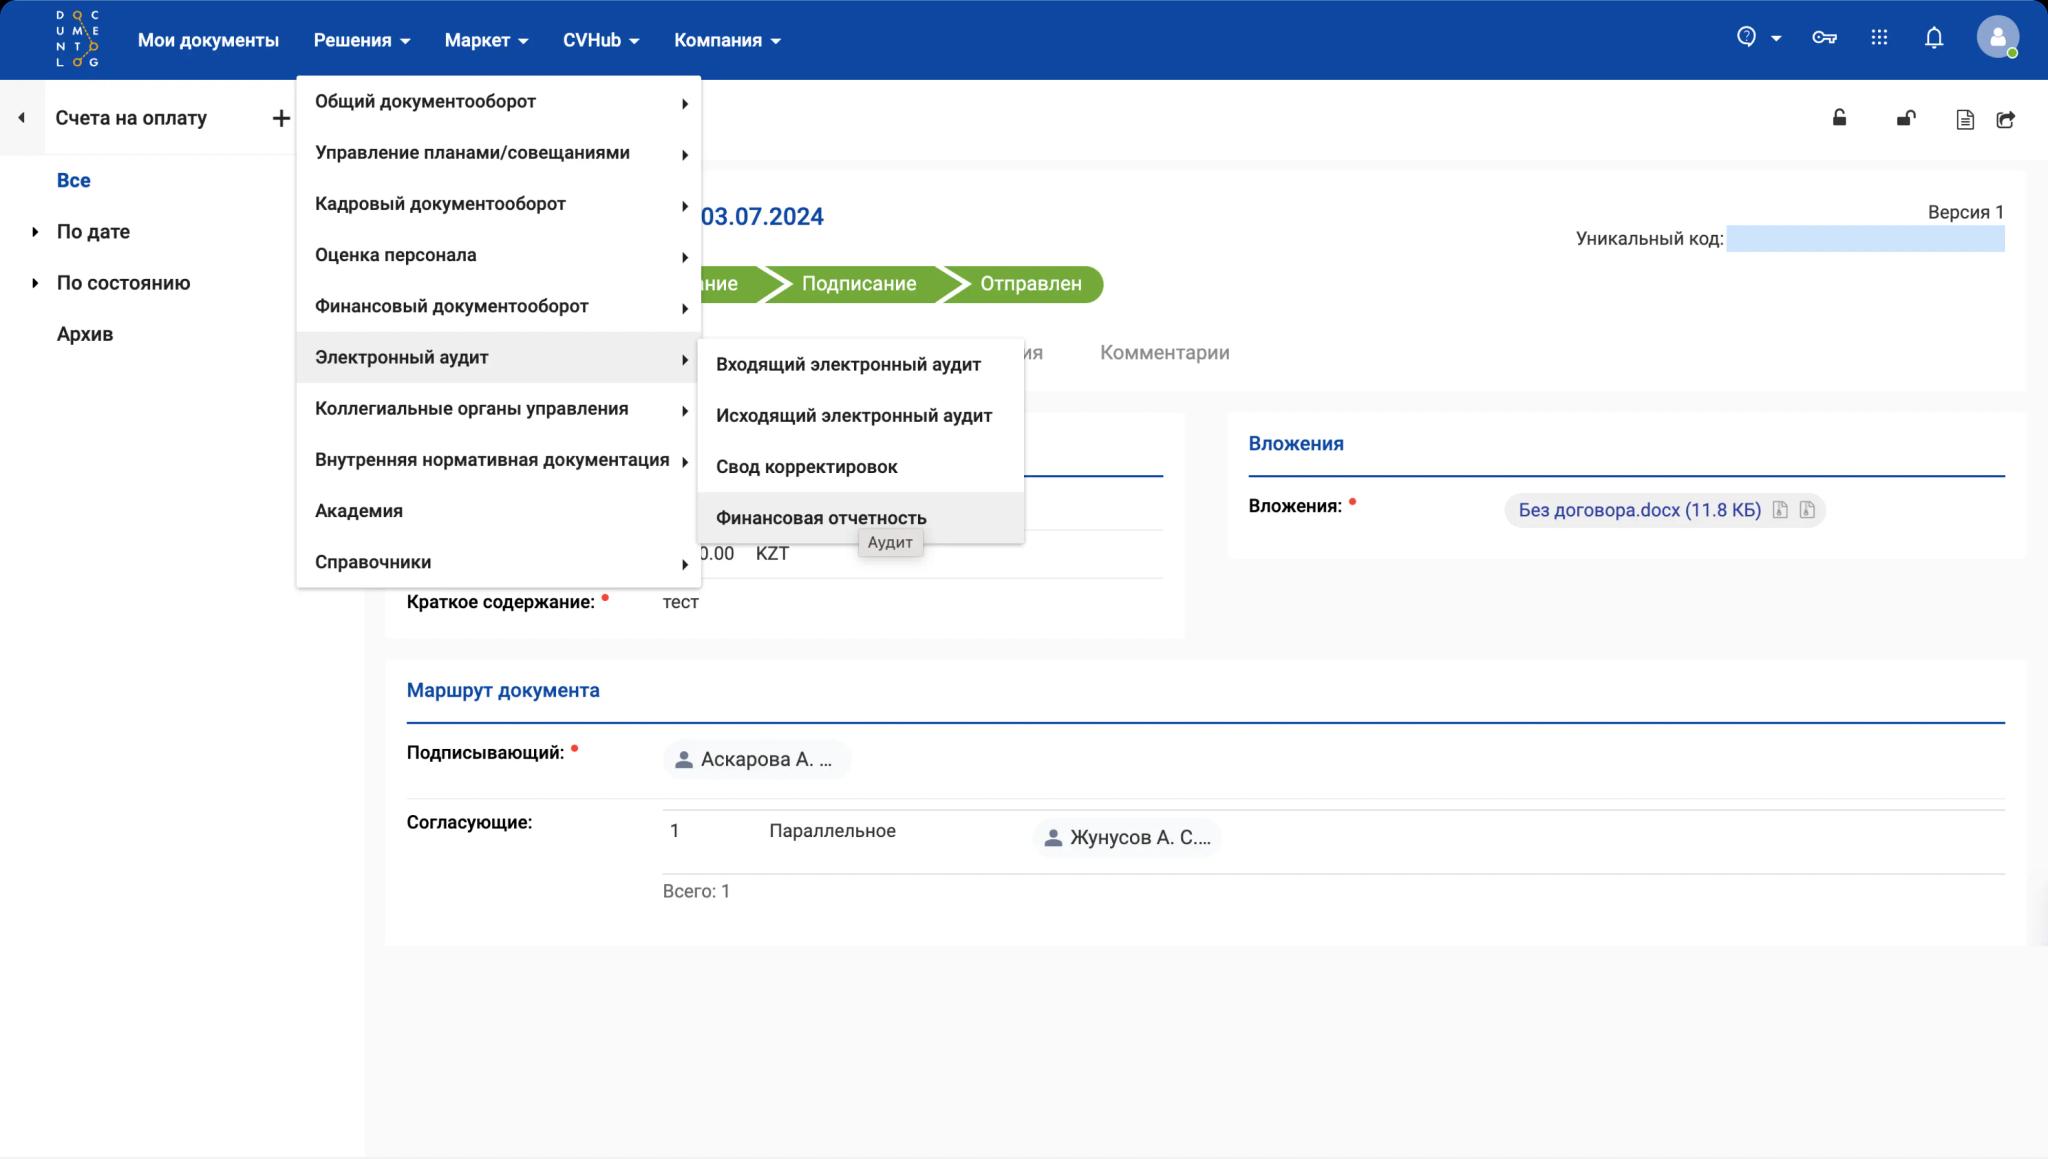The height and width of the screenshot is (1159, 2048).
Task: Click the closed lock icon in toolbar
Action: pos(1839,118)
